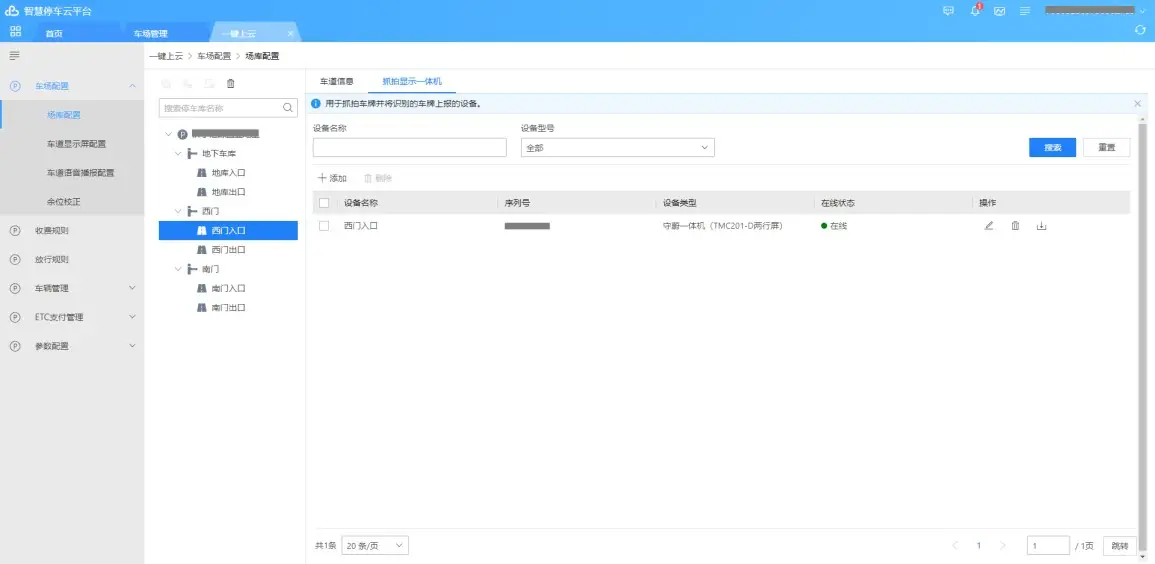Click the 重置 reset button

coord(1106,148)
